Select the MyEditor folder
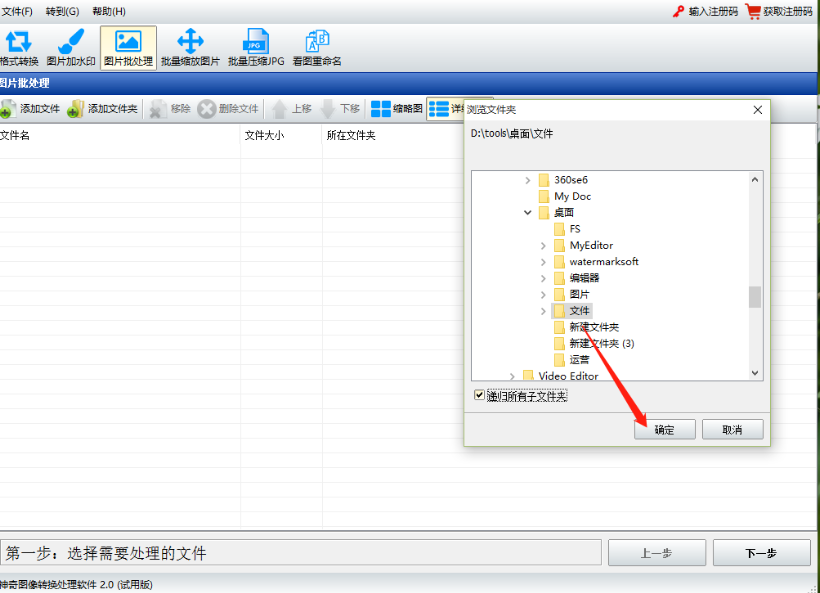This screenshot has height=593, width=820. (583, 246)
